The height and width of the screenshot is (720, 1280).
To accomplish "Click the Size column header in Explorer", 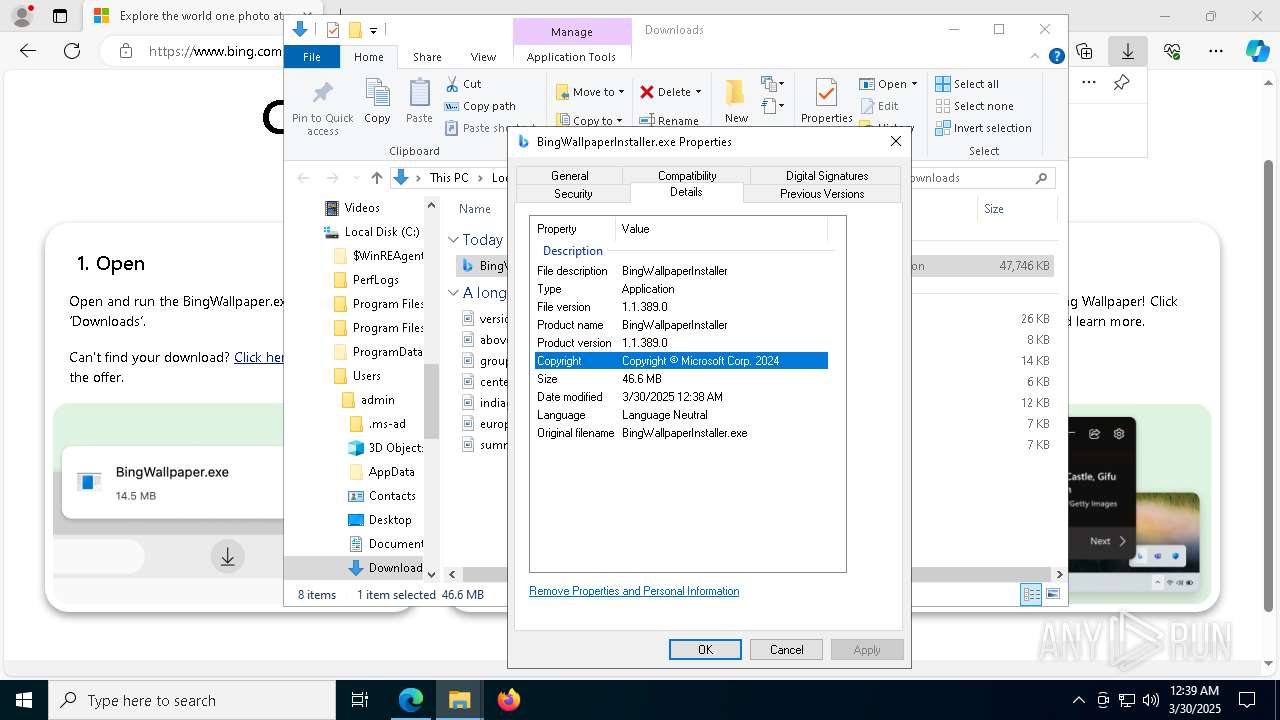I will 993,209.
